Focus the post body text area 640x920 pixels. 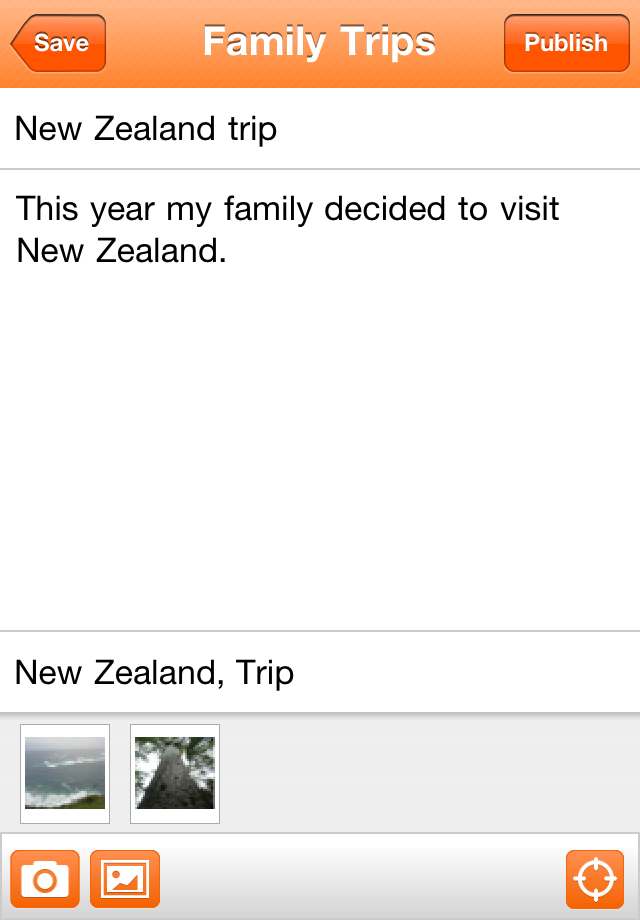pyautogui.click(x=320, y=400)
